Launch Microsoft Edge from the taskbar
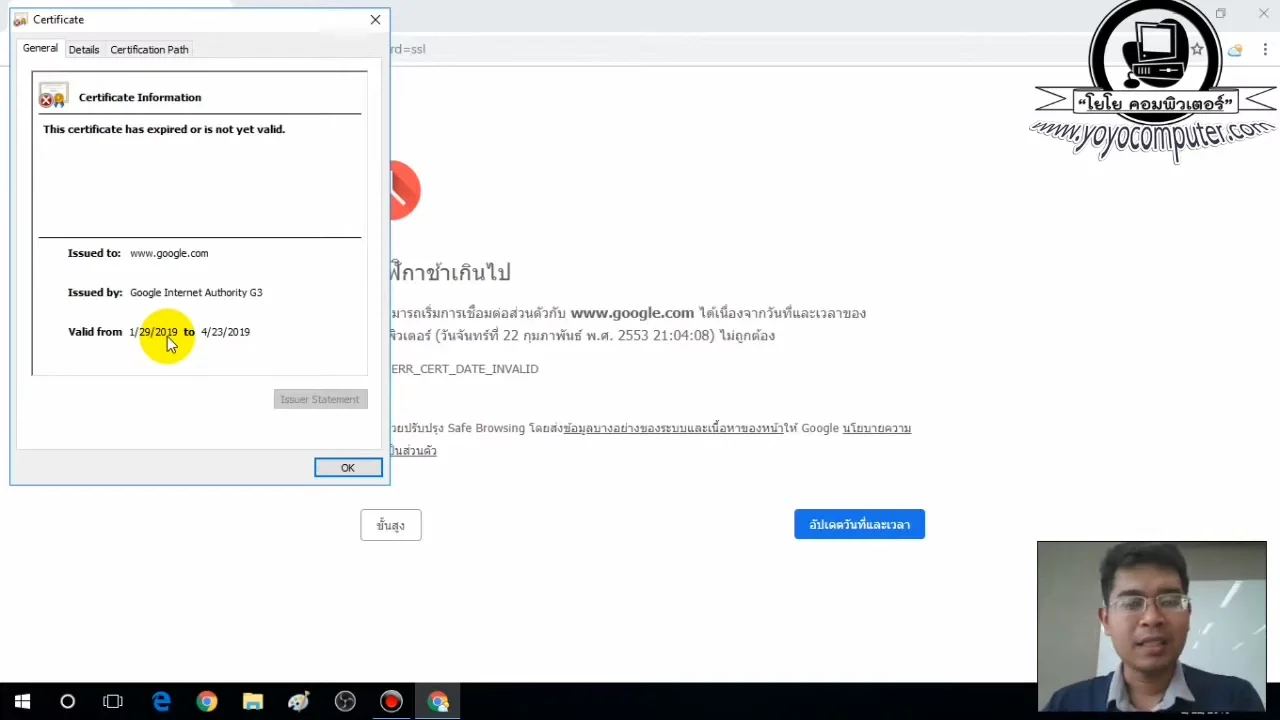This screenshot has width=1280, height=720. (x=161, y=701)
